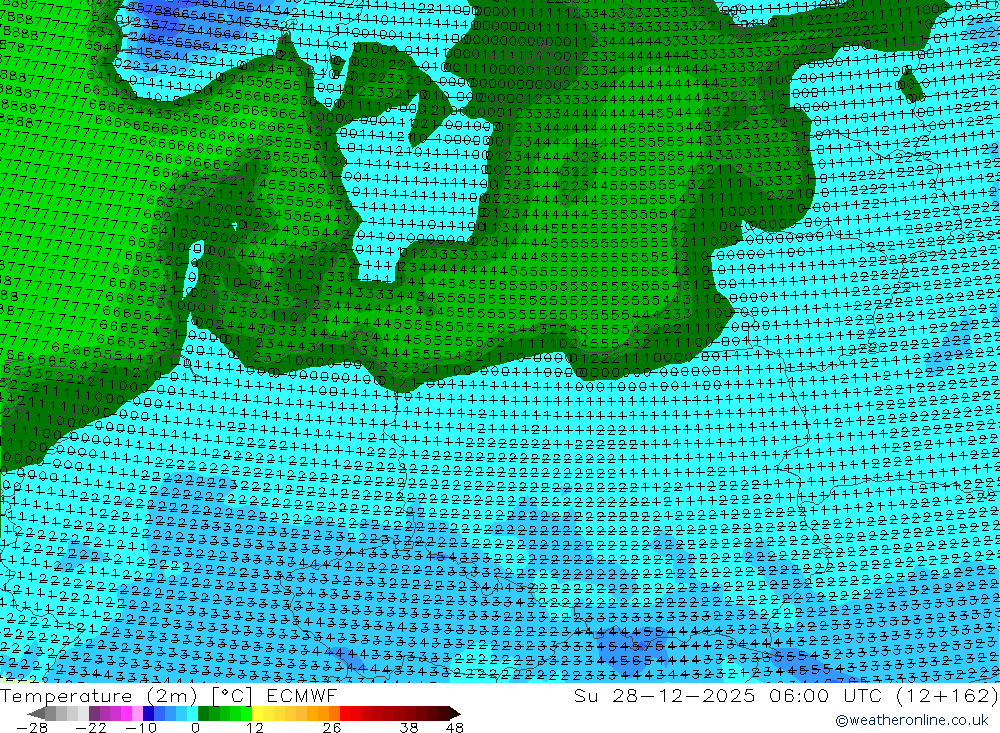Click the 38 legend value
Image resolution: width=1000 pixels, height=733 pixels.
tap(408, 728)
